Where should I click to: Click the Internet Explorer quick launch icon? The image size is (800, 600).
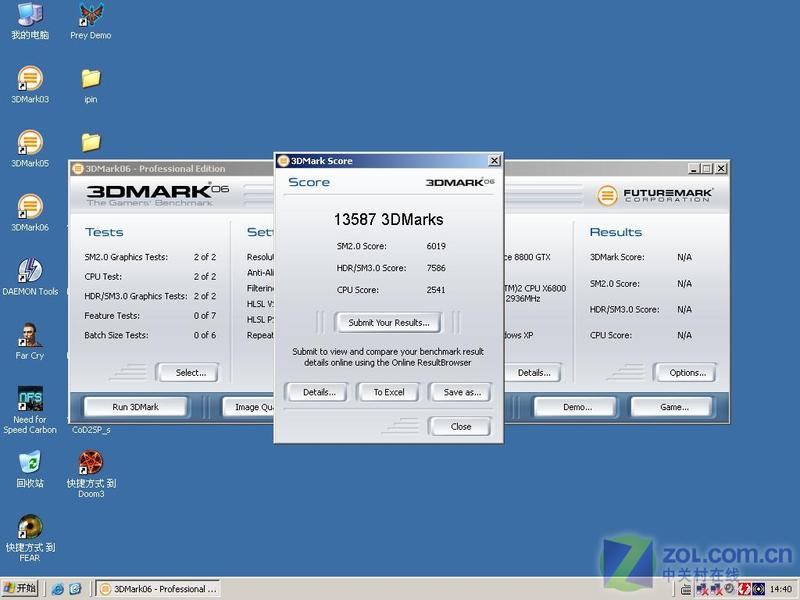point(58,589)
